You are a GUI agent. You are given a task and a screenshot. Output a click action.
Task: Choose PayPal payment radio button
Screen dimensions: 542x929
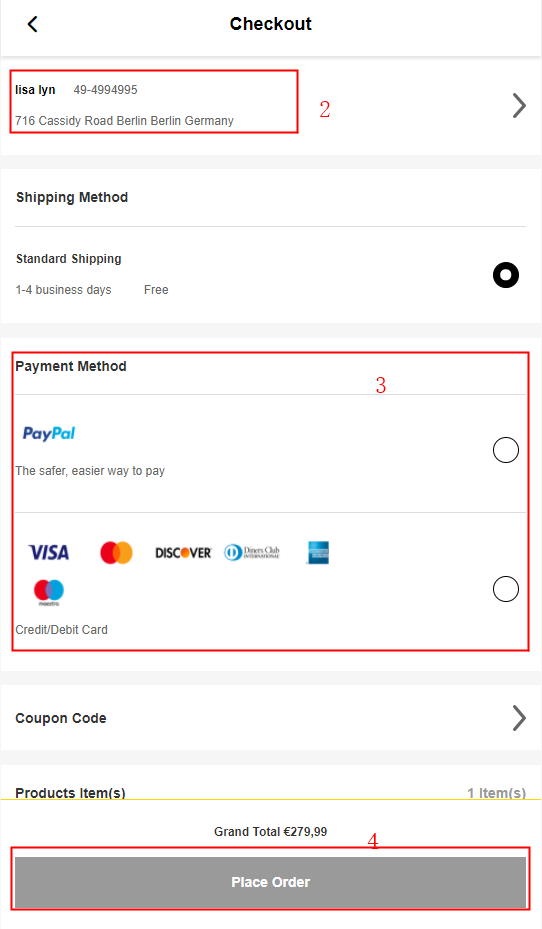point(506,450)
